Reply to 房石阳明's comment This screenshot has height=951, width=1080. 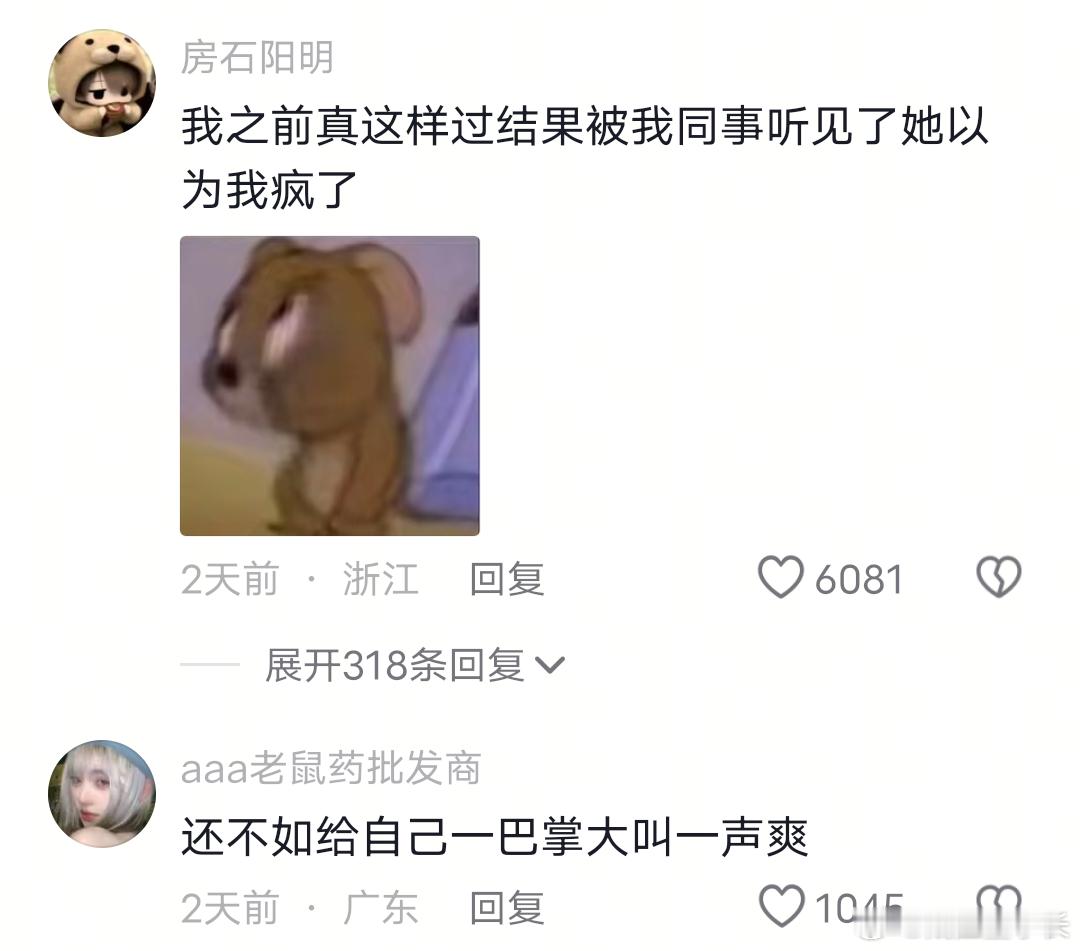[x=507, y=578]
